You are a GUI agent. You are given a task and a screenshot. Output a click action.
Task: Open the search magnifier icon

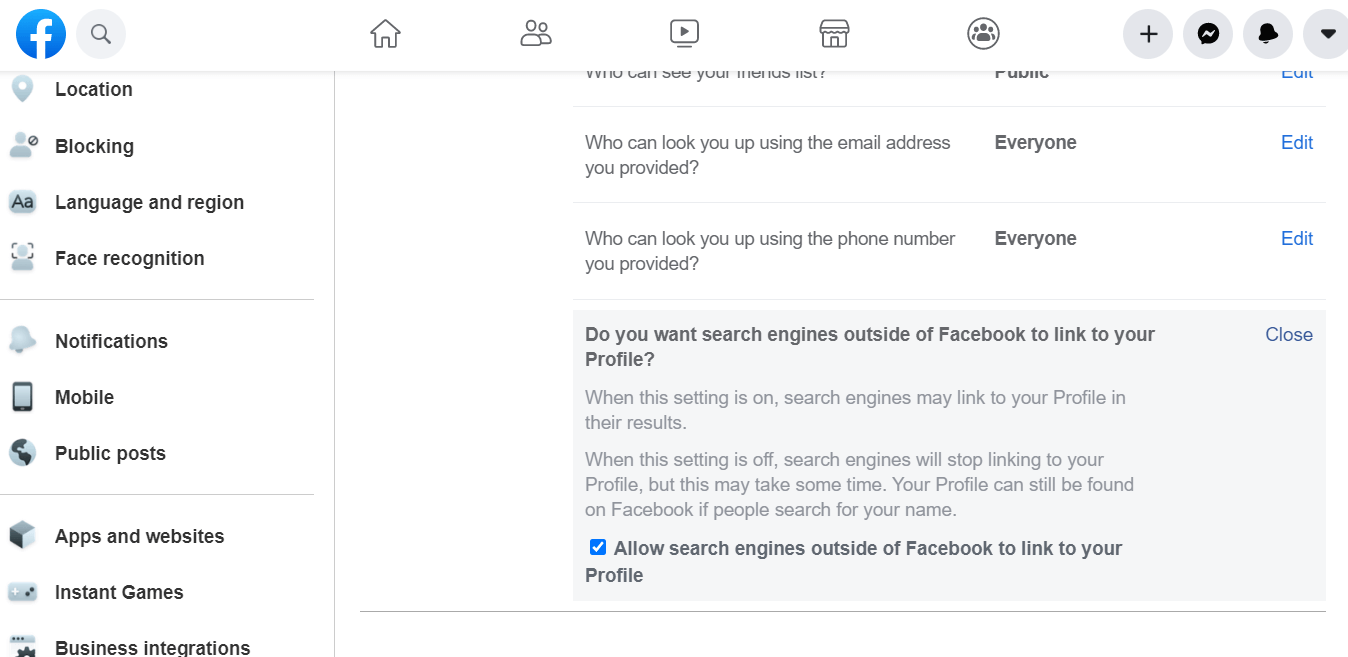coord(101,34)
